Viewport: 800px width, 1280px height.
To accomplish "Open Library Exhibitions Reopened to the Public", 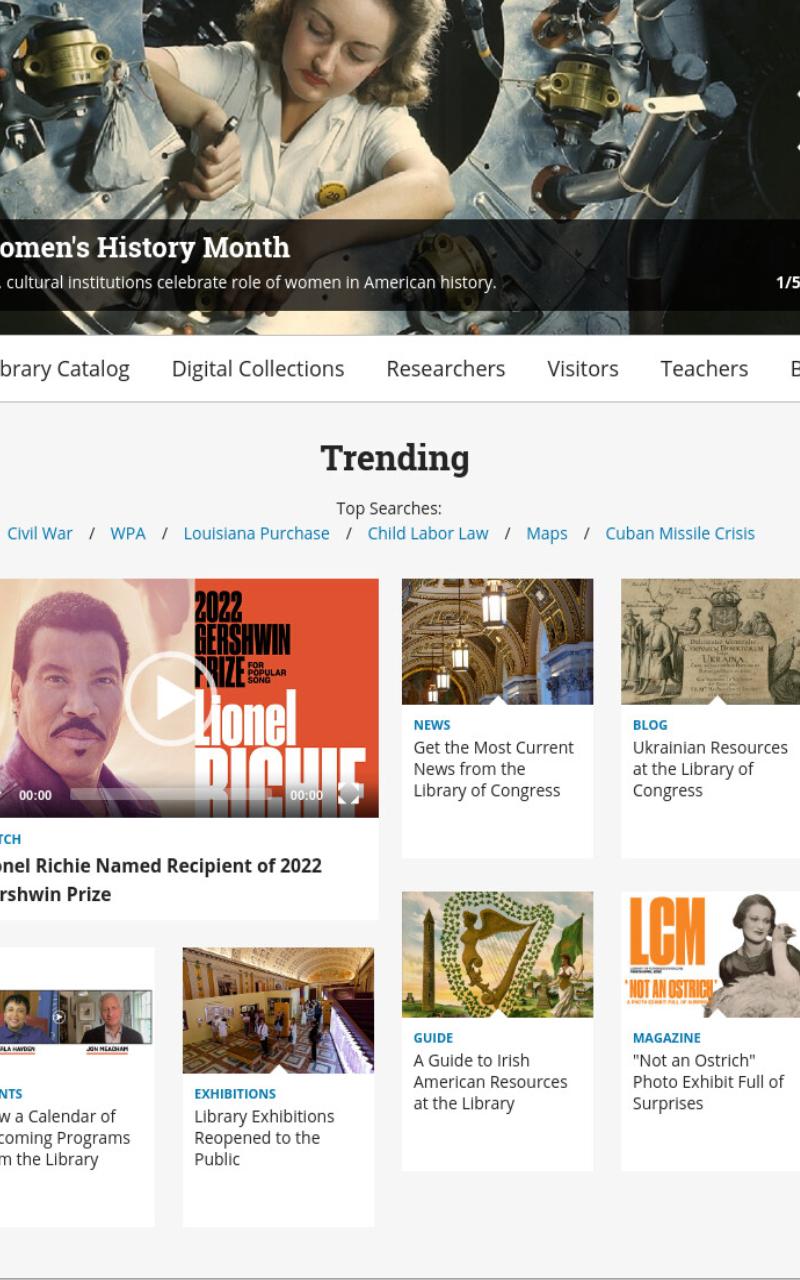I will 264,1138.
